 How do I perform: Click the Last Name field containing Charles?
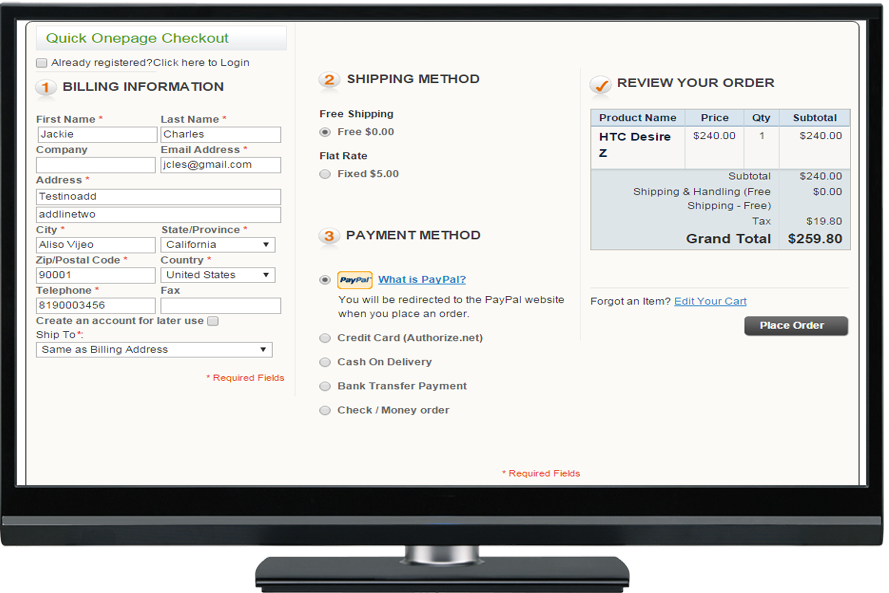pyautogui.click(x=221, y=134)
